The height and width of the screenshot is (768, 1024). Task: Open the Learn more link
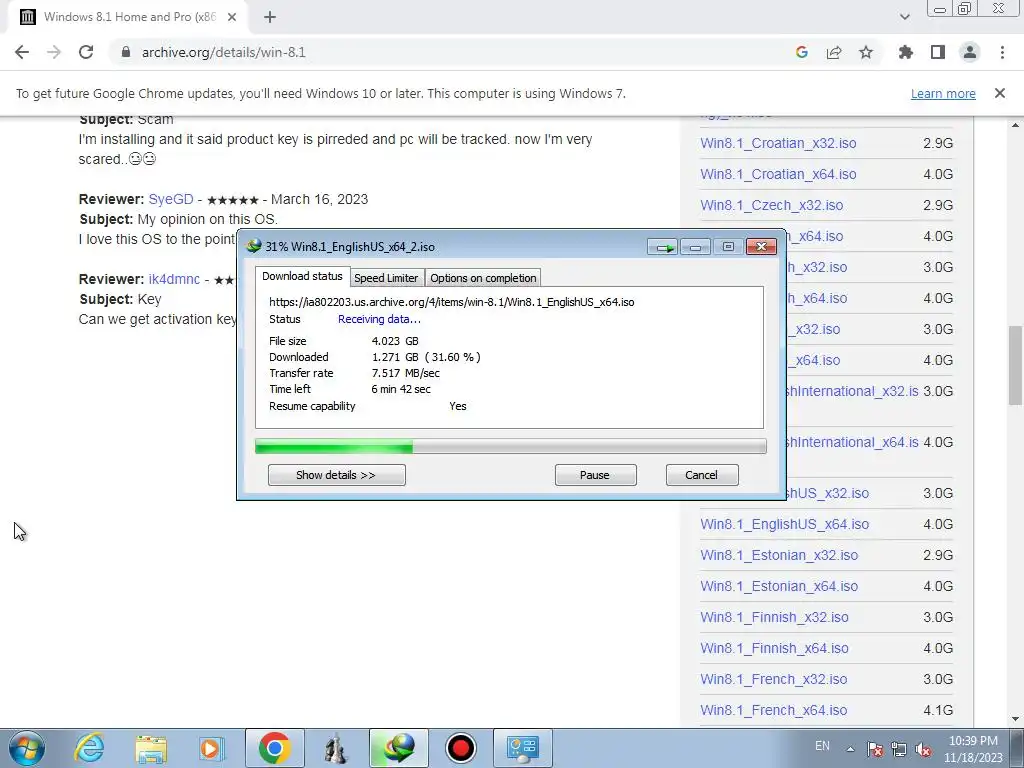pos(943,93)
